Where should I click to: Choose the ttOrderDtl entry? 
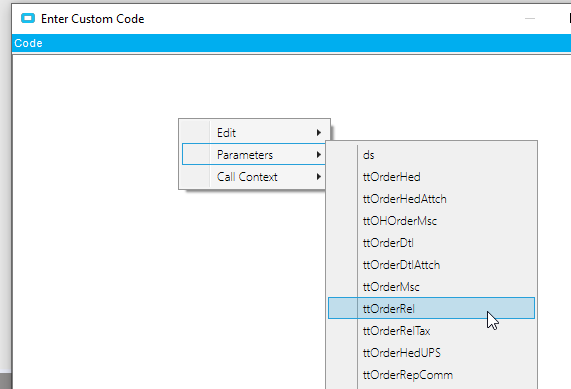432,243
